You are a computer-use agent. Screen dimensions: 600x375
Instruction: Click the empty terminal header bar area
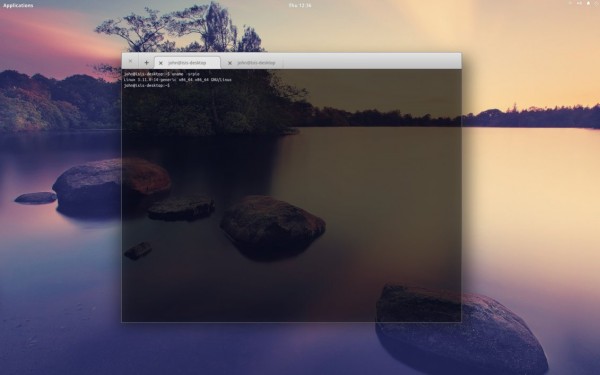pos(371,61)
